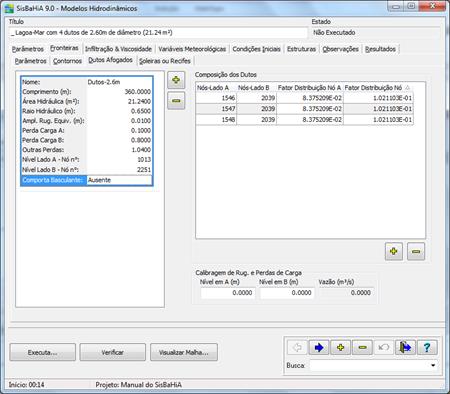Click the Nível em A (m) input
This screenshot has width=450, height=394.
click(x=228, y=293)
